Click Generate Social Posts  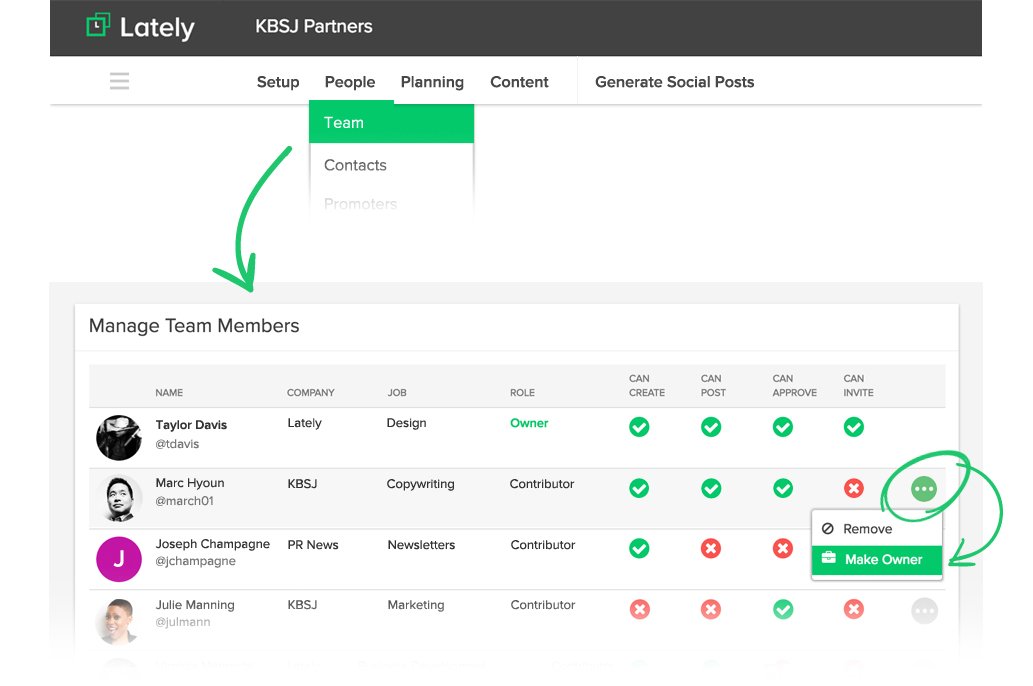click(x=675, y=82)
